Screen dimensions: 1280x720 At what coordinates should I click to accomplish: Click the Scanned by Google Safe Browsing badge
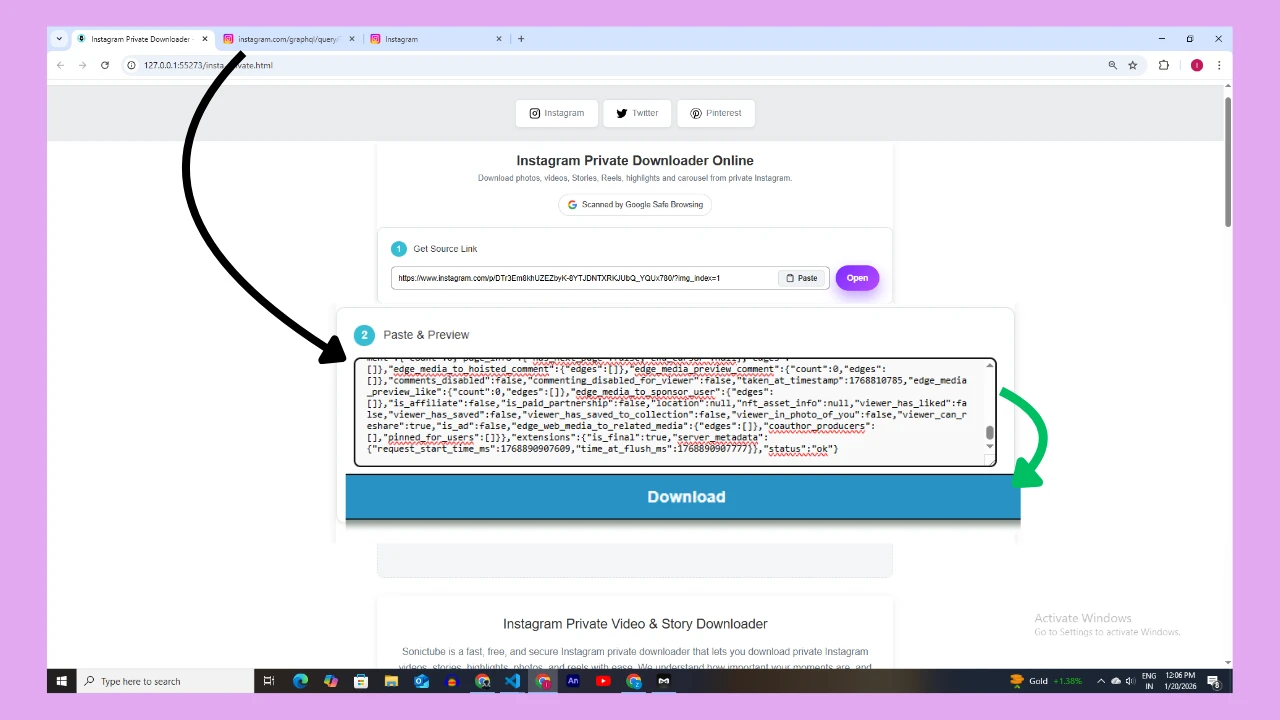click(x=635, y=204)
